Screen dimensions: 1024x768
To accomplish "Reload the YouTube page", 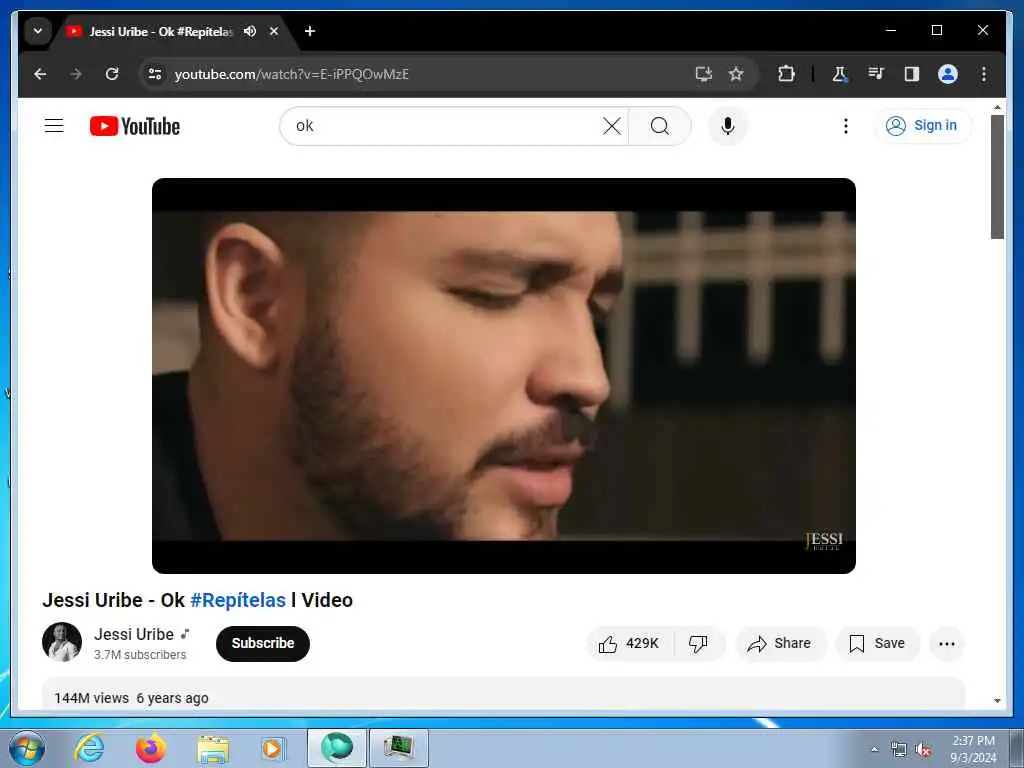I will point(112,74).
